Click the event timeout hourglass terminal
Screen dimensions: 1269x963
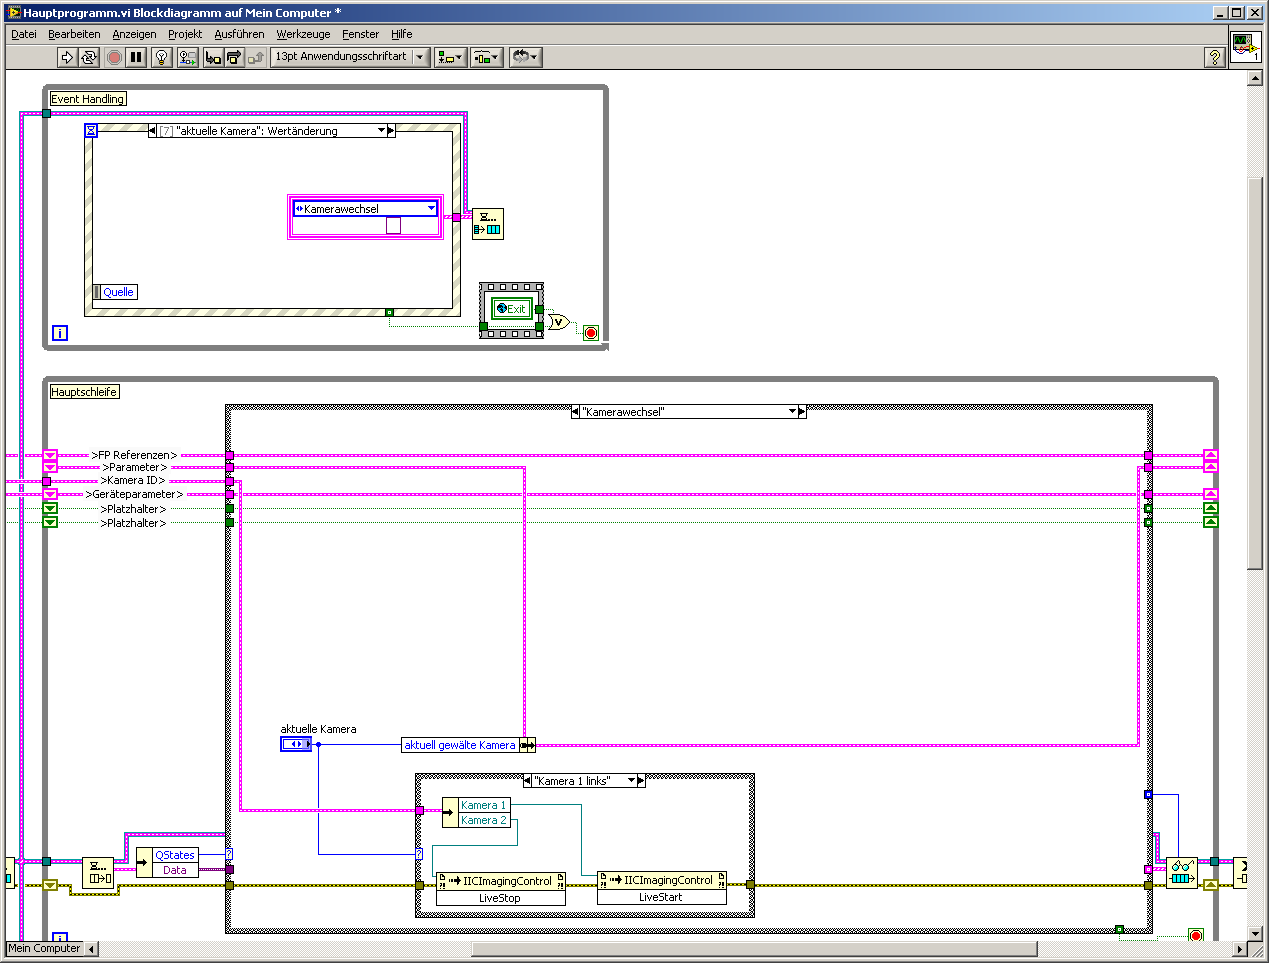[91, 130]
